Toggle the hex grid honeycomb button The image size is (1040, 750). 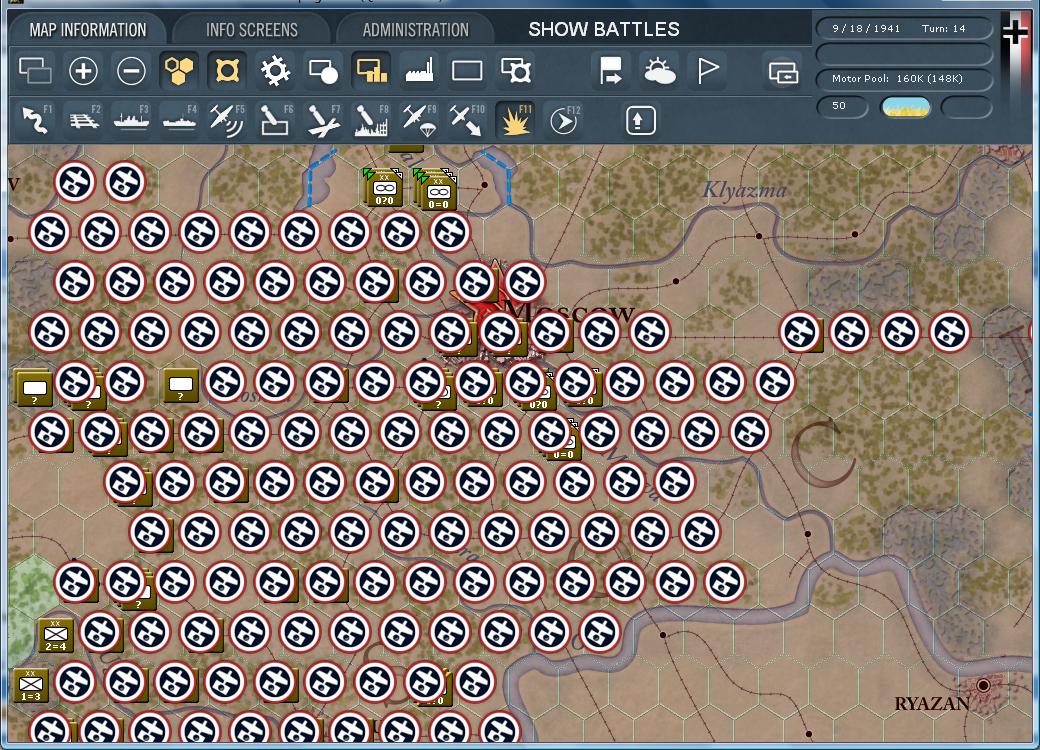(x=179, y=70)
